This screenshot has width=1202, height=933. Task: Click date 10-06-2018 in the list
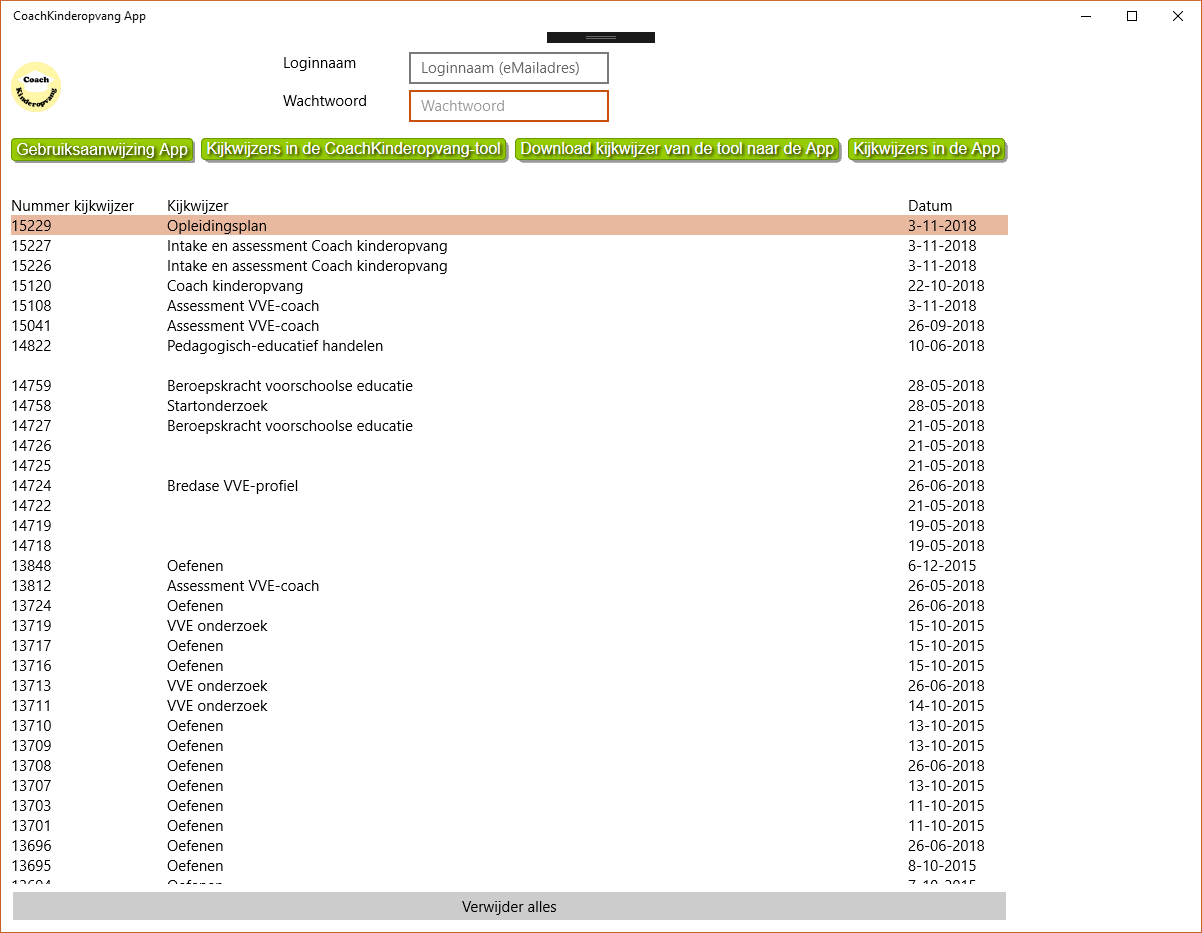[946, 346]
